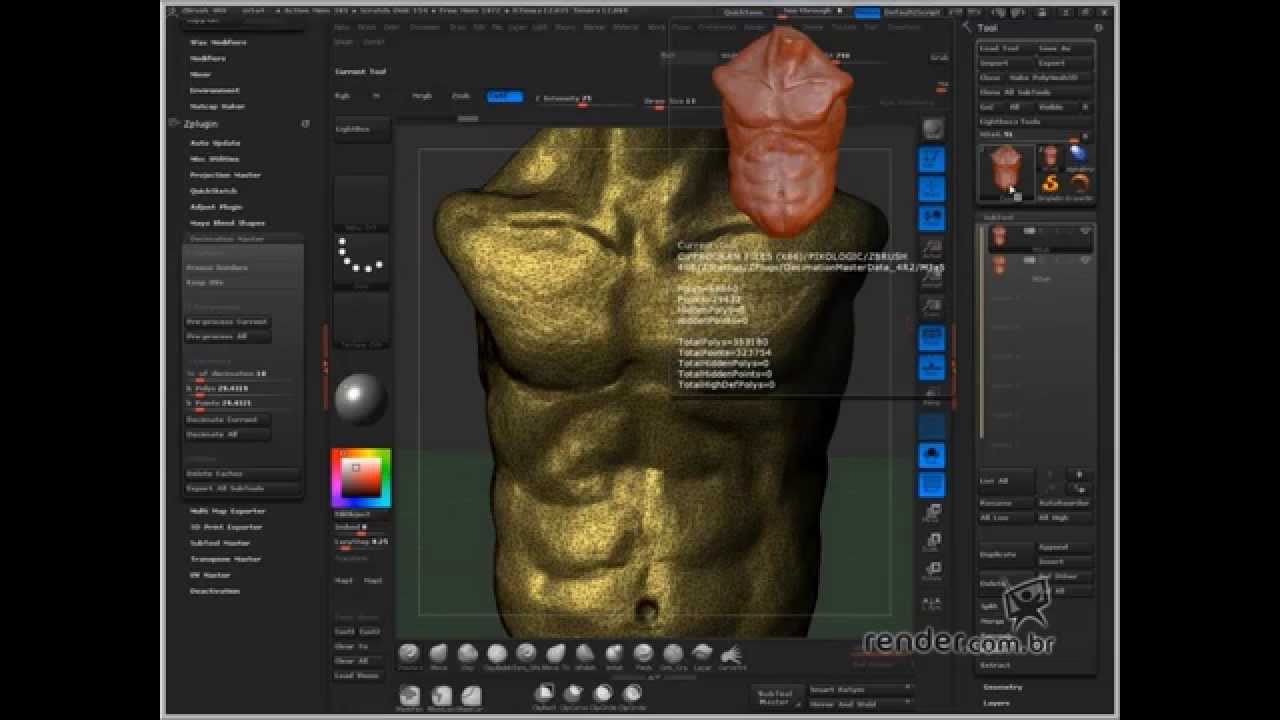Viewport: 1280px width, 720px height.
Task: Select the hPolish brush icon
Action: [x=585, y=655]
